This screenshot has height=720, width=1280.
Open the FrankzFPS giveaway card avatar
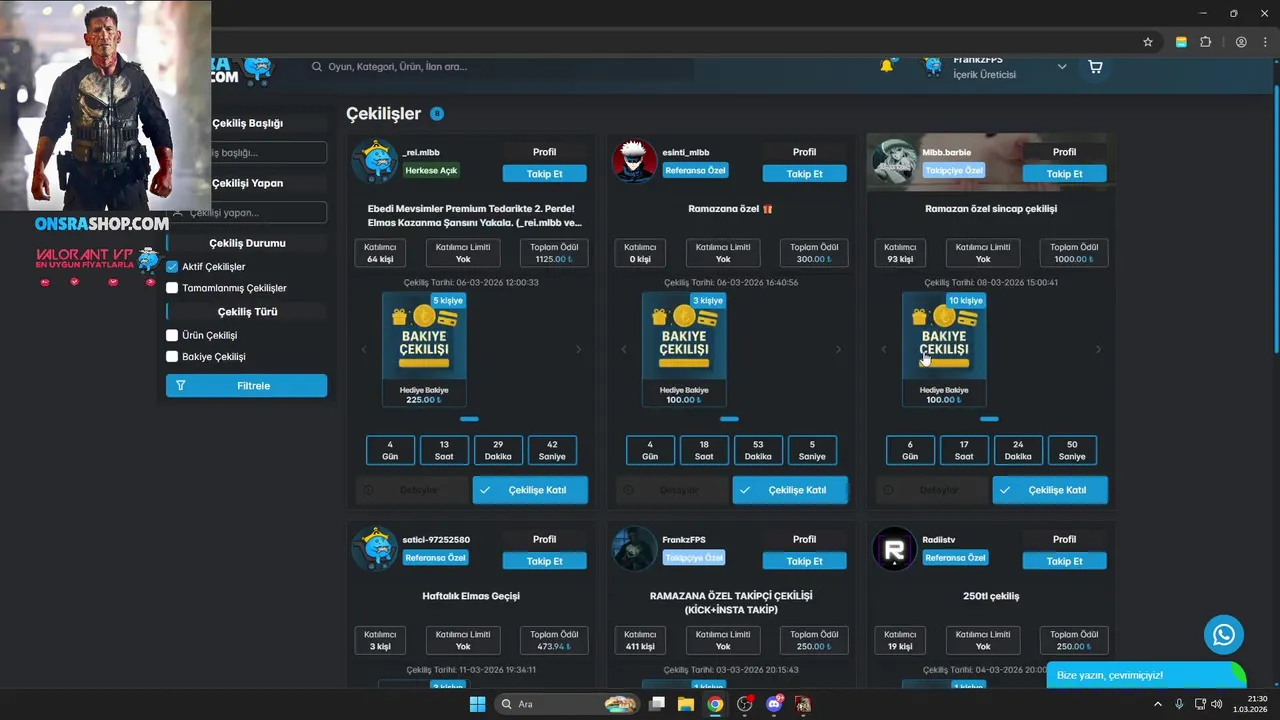[x=635, y=549]
